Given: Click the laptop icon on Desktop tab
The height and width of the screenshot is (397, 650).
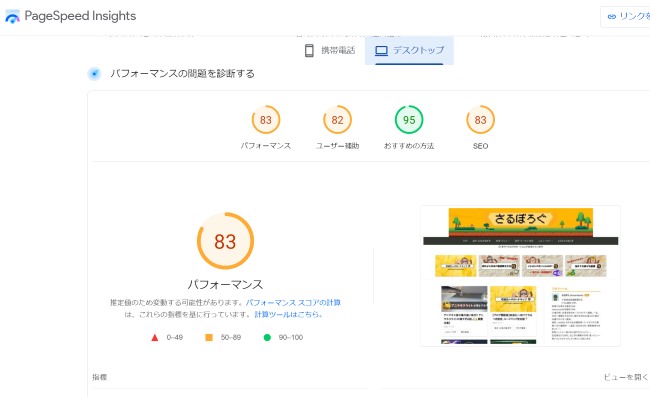Looking at the screenshot, I should tap(381, 51).
